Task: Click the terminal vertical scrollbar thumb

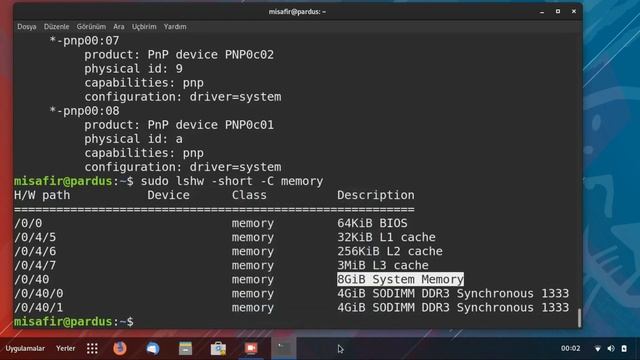Action: click(579, 318)
